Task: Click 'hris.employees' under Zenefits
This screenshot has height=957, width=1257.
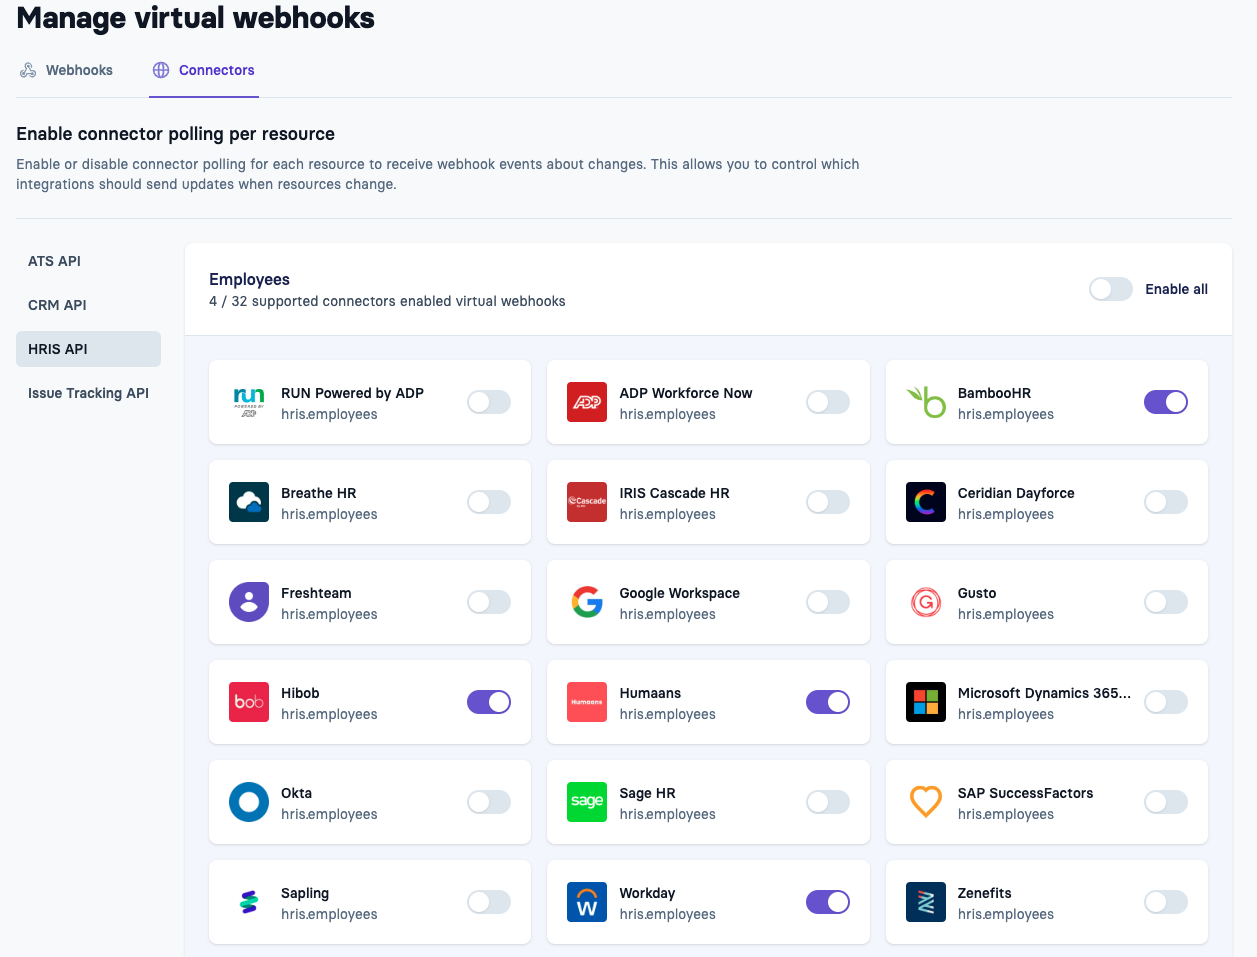Action: point(1006,914)
